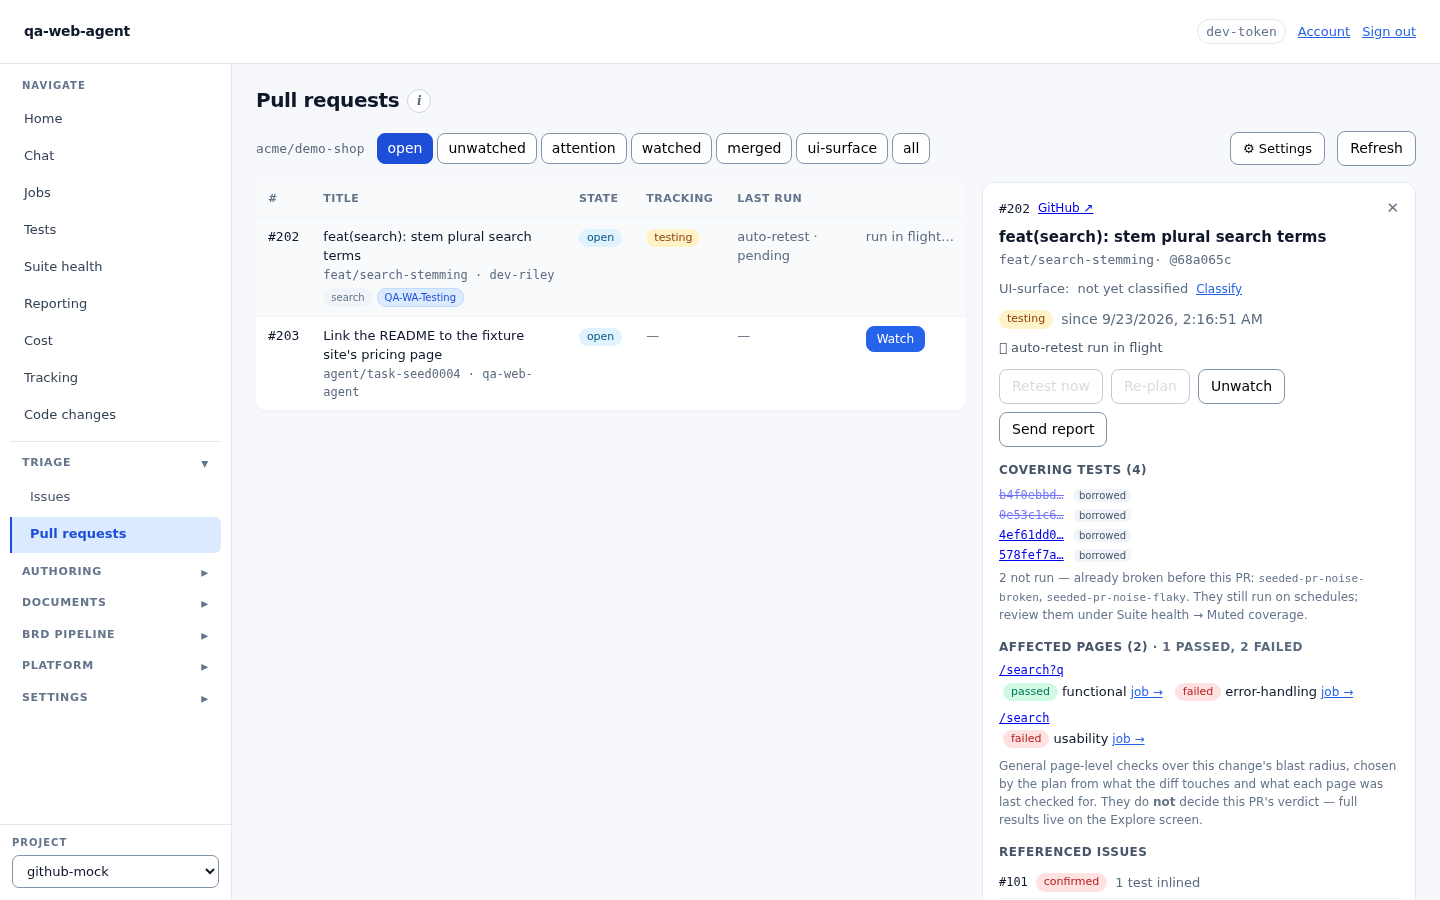The width and height of the screenshot is (1440, 900).
Task: Expand the Authoring sidebar section
Action: (x=116, y=572)
